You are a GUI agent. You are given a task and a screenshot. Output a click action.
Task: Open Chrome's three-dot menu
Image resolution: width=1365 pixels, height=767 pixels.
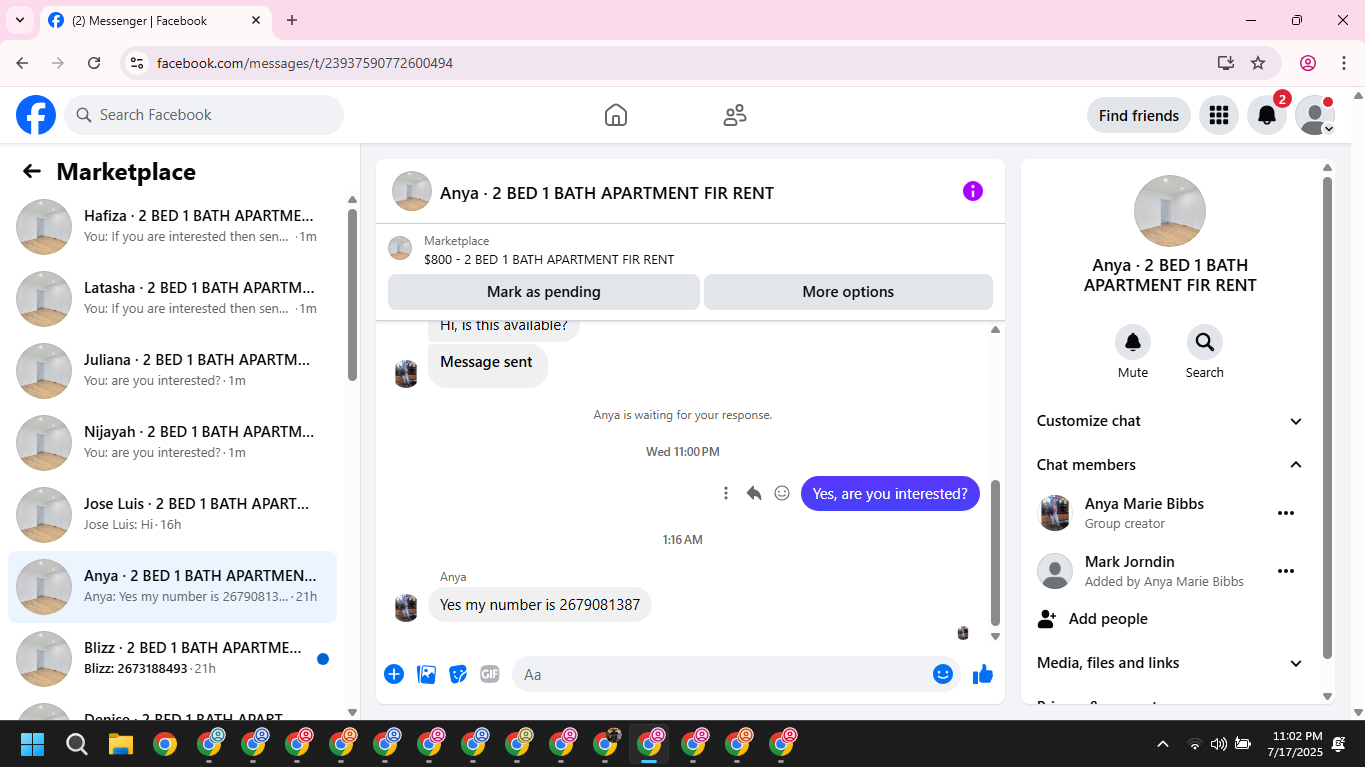click(x=1344, y=63)
